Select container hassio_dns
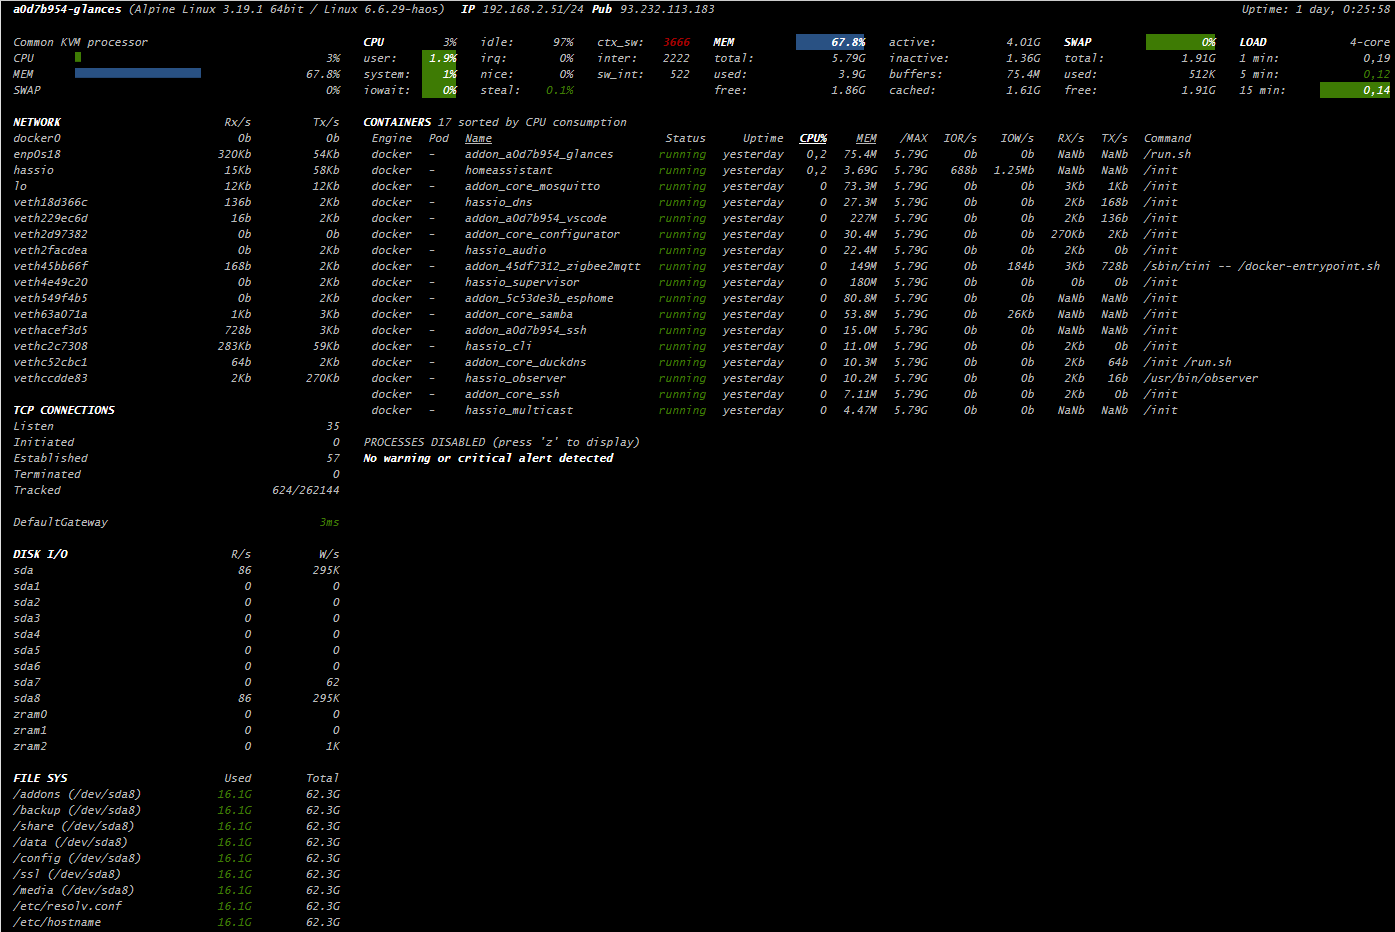 pyautogui.click(x=498, y=202)
